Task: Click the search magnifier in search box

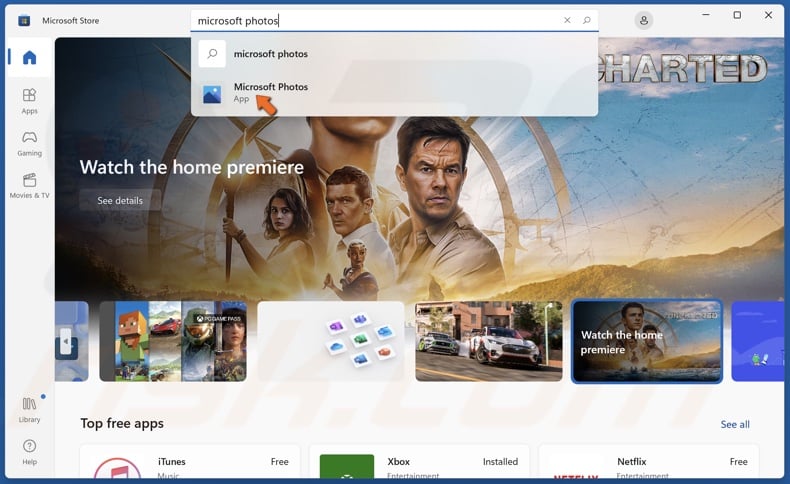Action: click(x=586, y=20)
